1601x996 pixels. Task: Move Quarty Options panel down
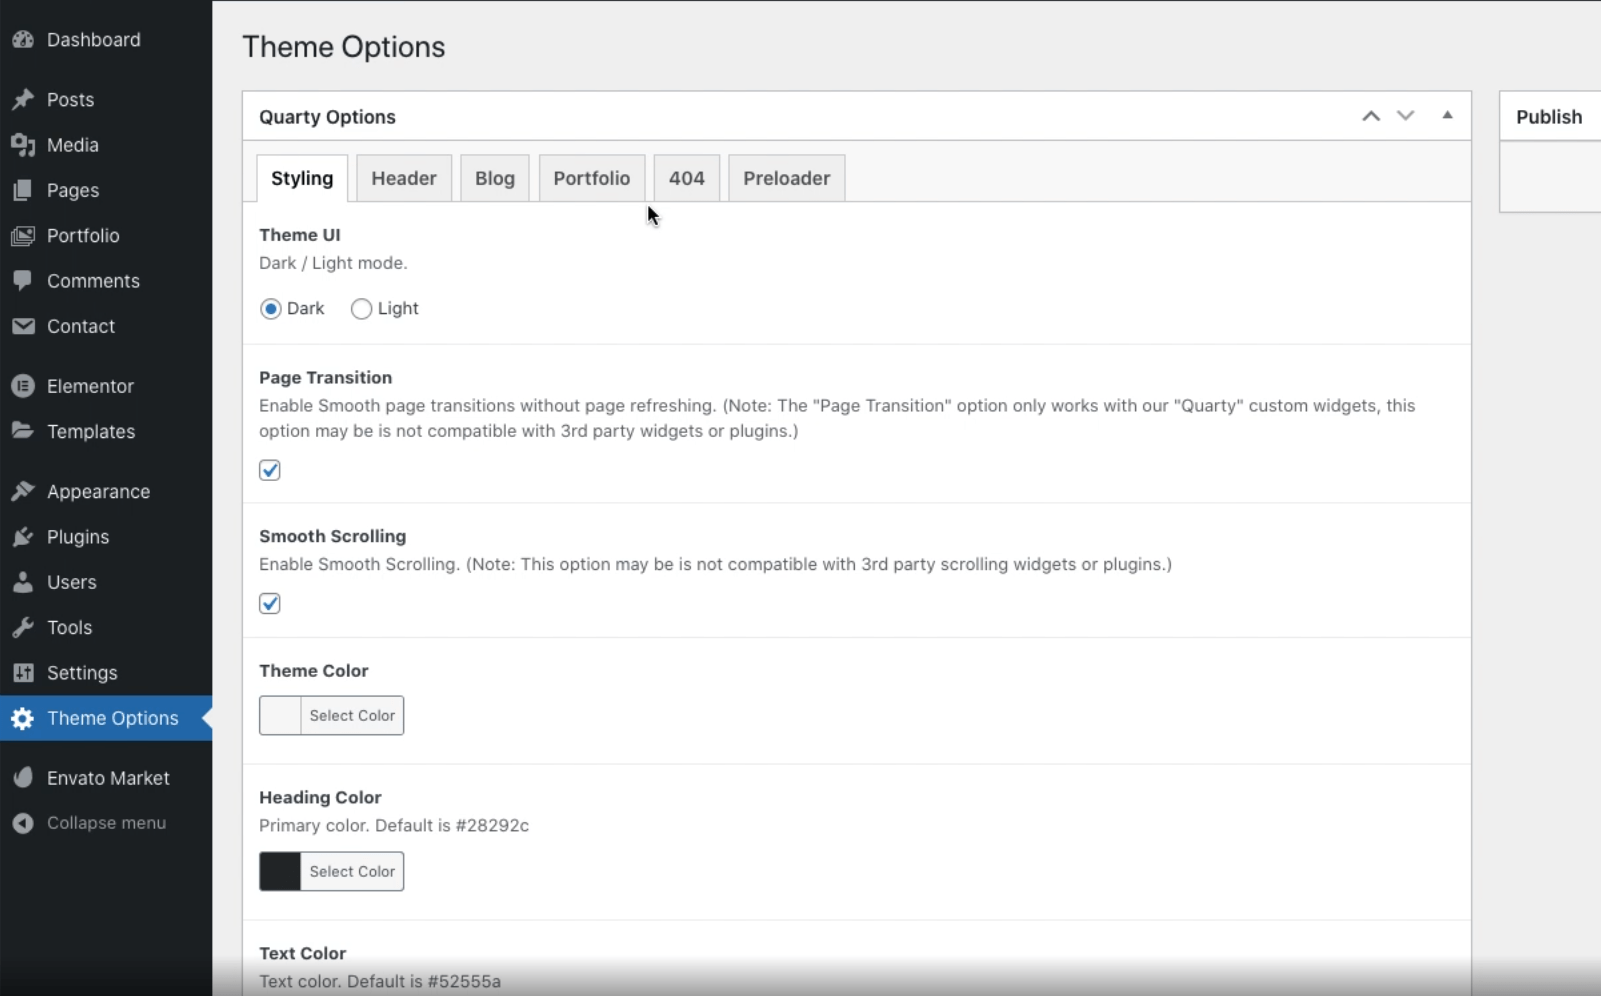pos(1405,116)
